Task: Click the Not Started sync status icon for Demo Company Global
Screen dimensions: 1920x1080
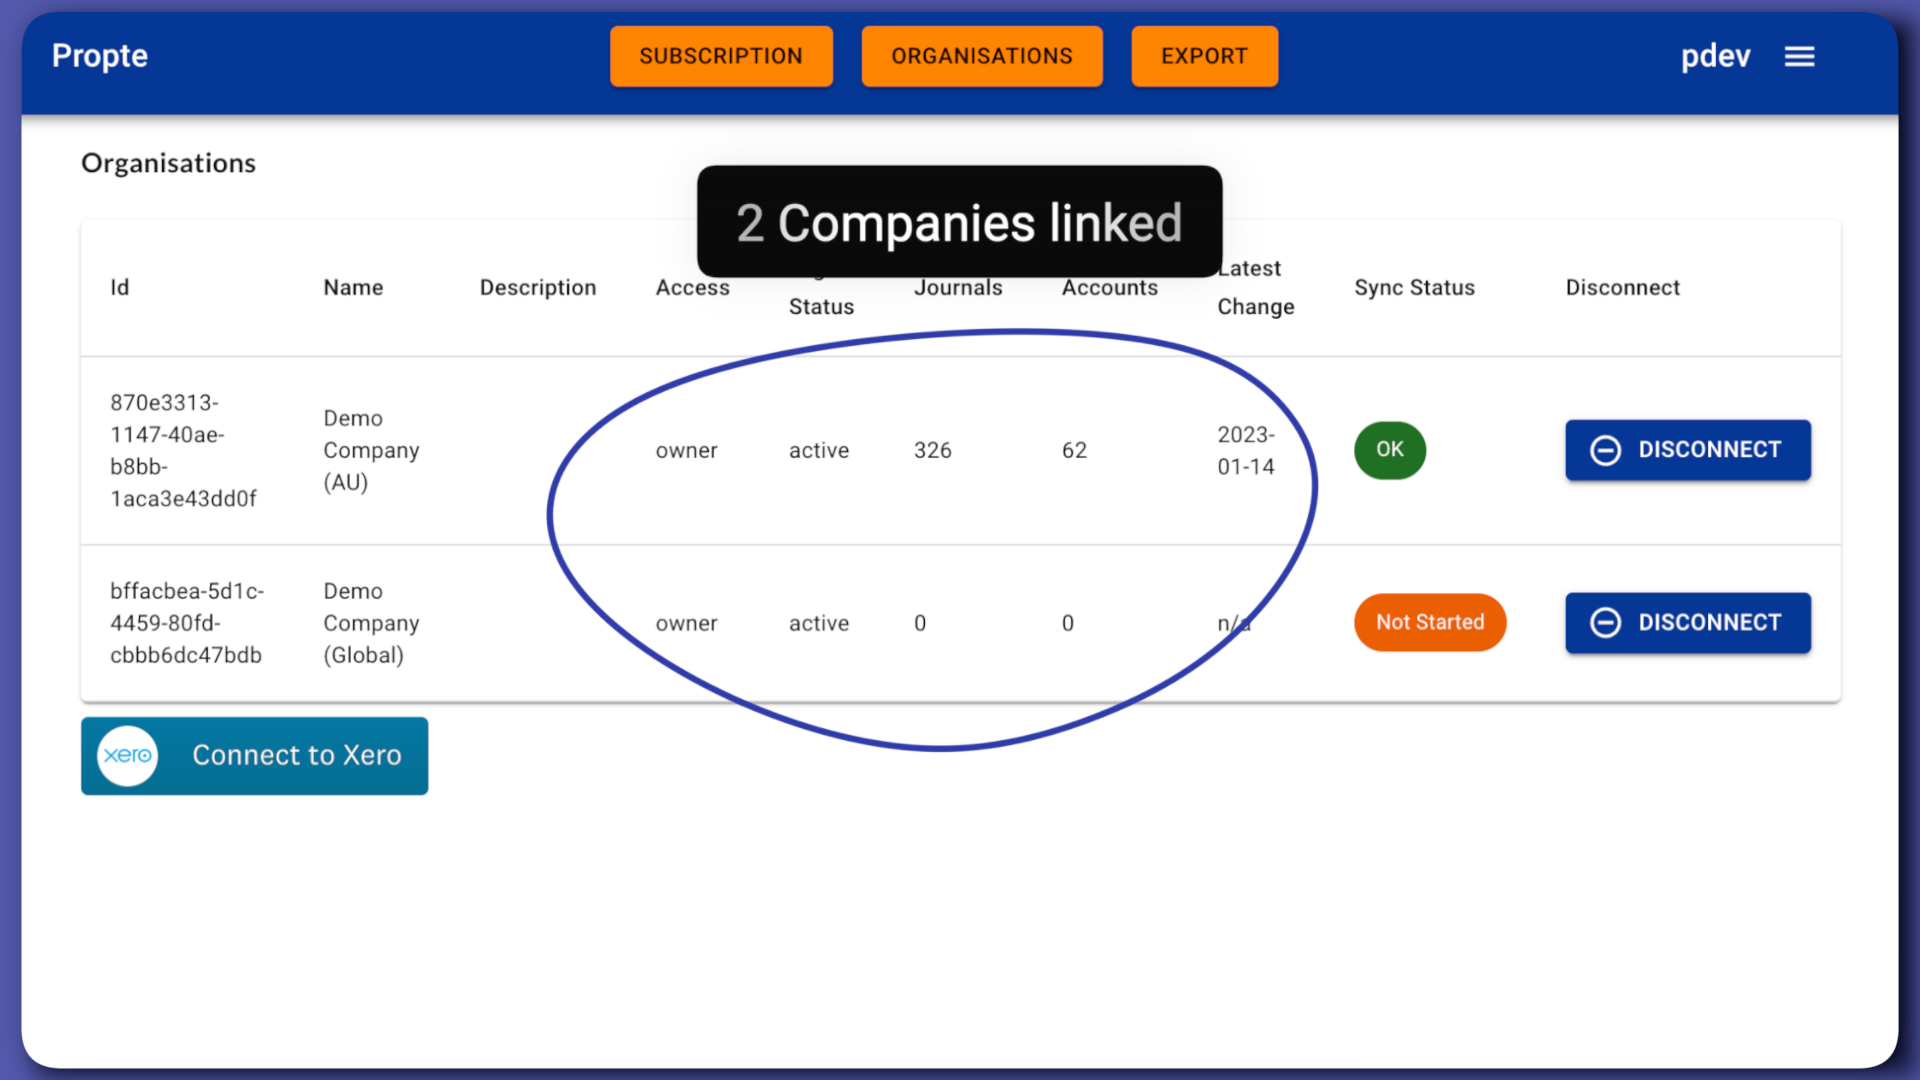Action: pos(1429,621)
